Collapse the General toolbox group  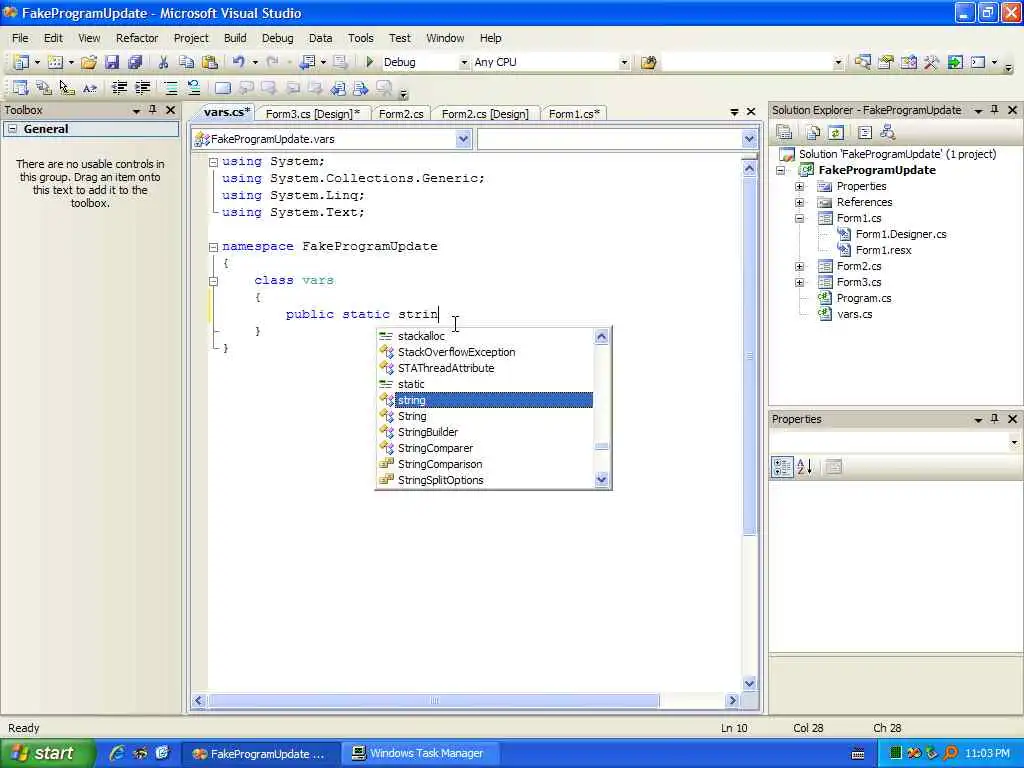coord(12,129)
